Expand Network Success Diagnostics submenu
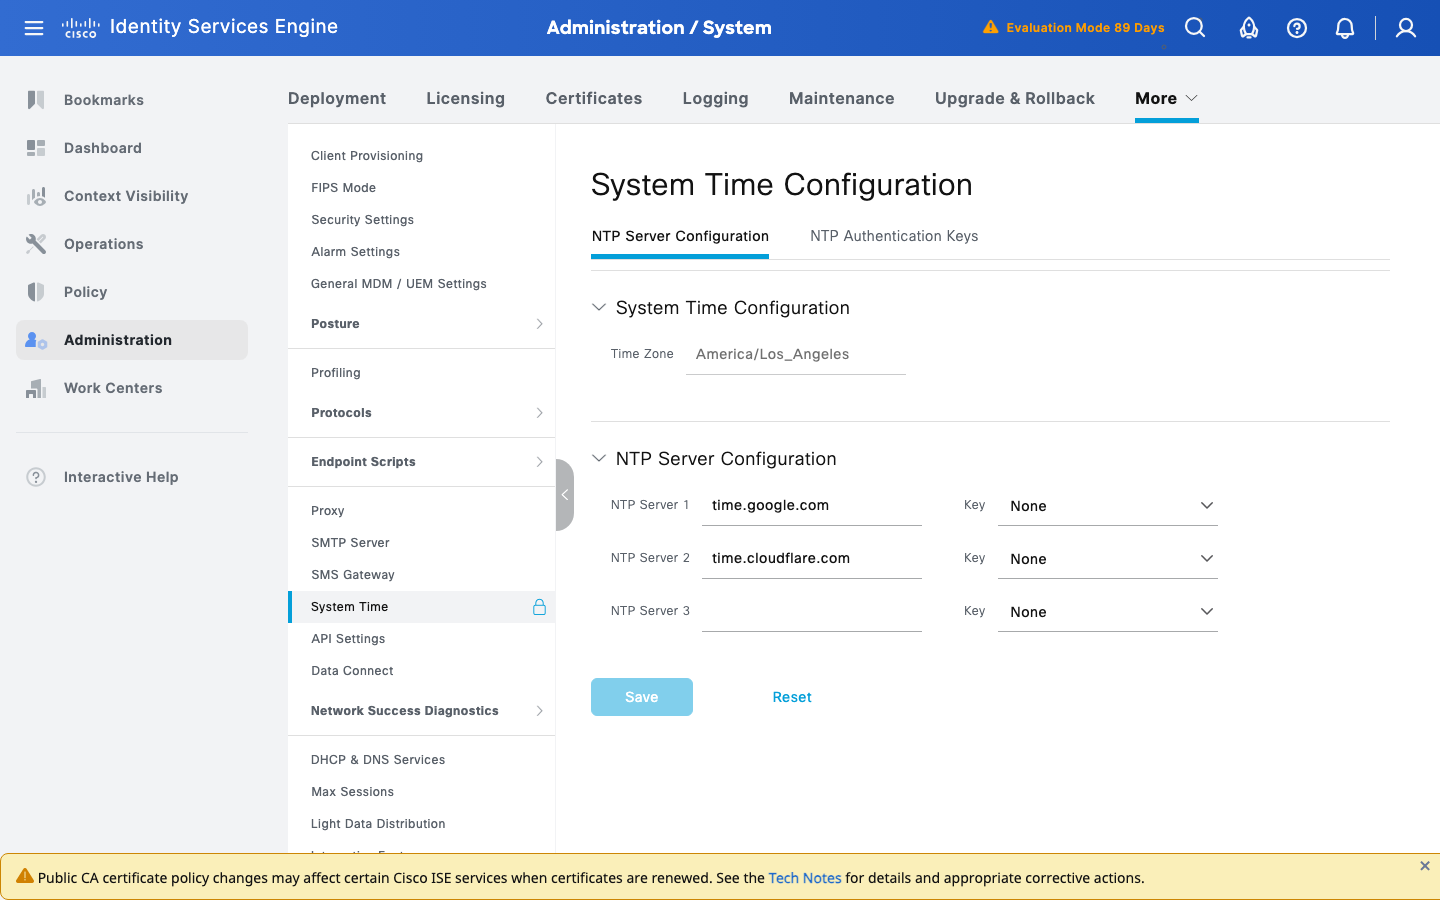 [x=539, y=711]
